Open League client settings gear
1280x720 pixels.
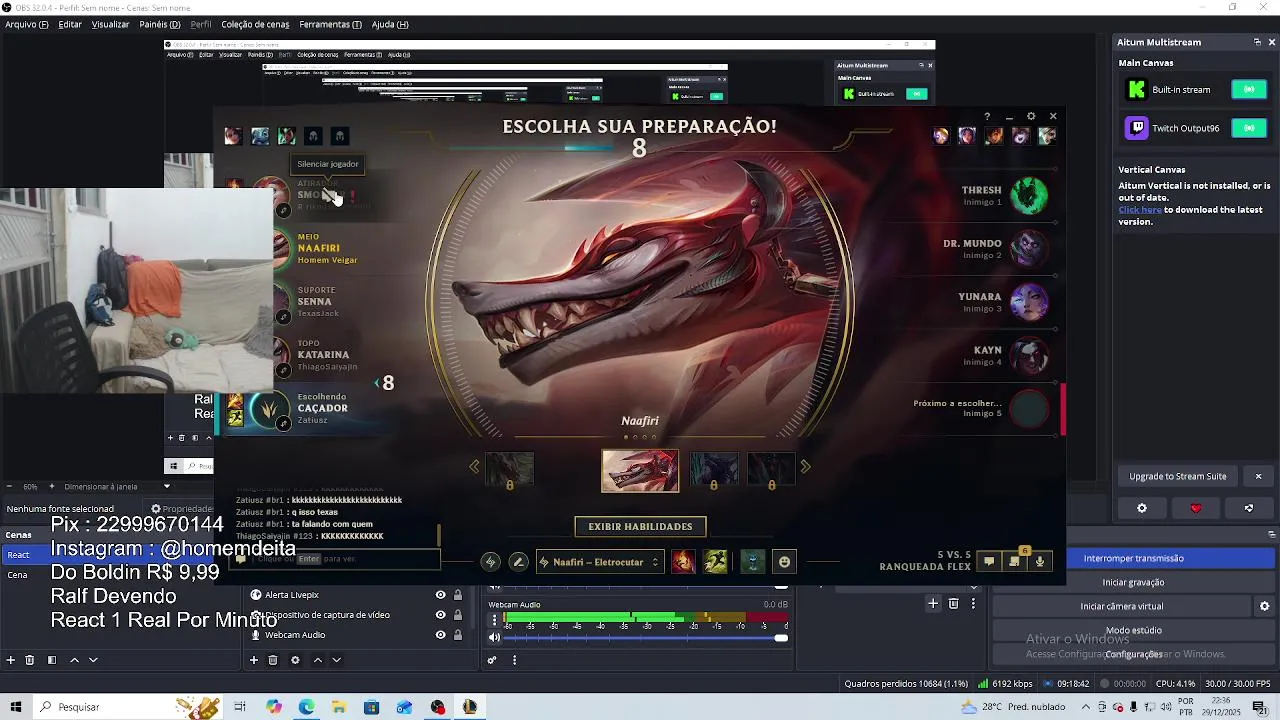pyautogui.click(x=1031, y=116)
